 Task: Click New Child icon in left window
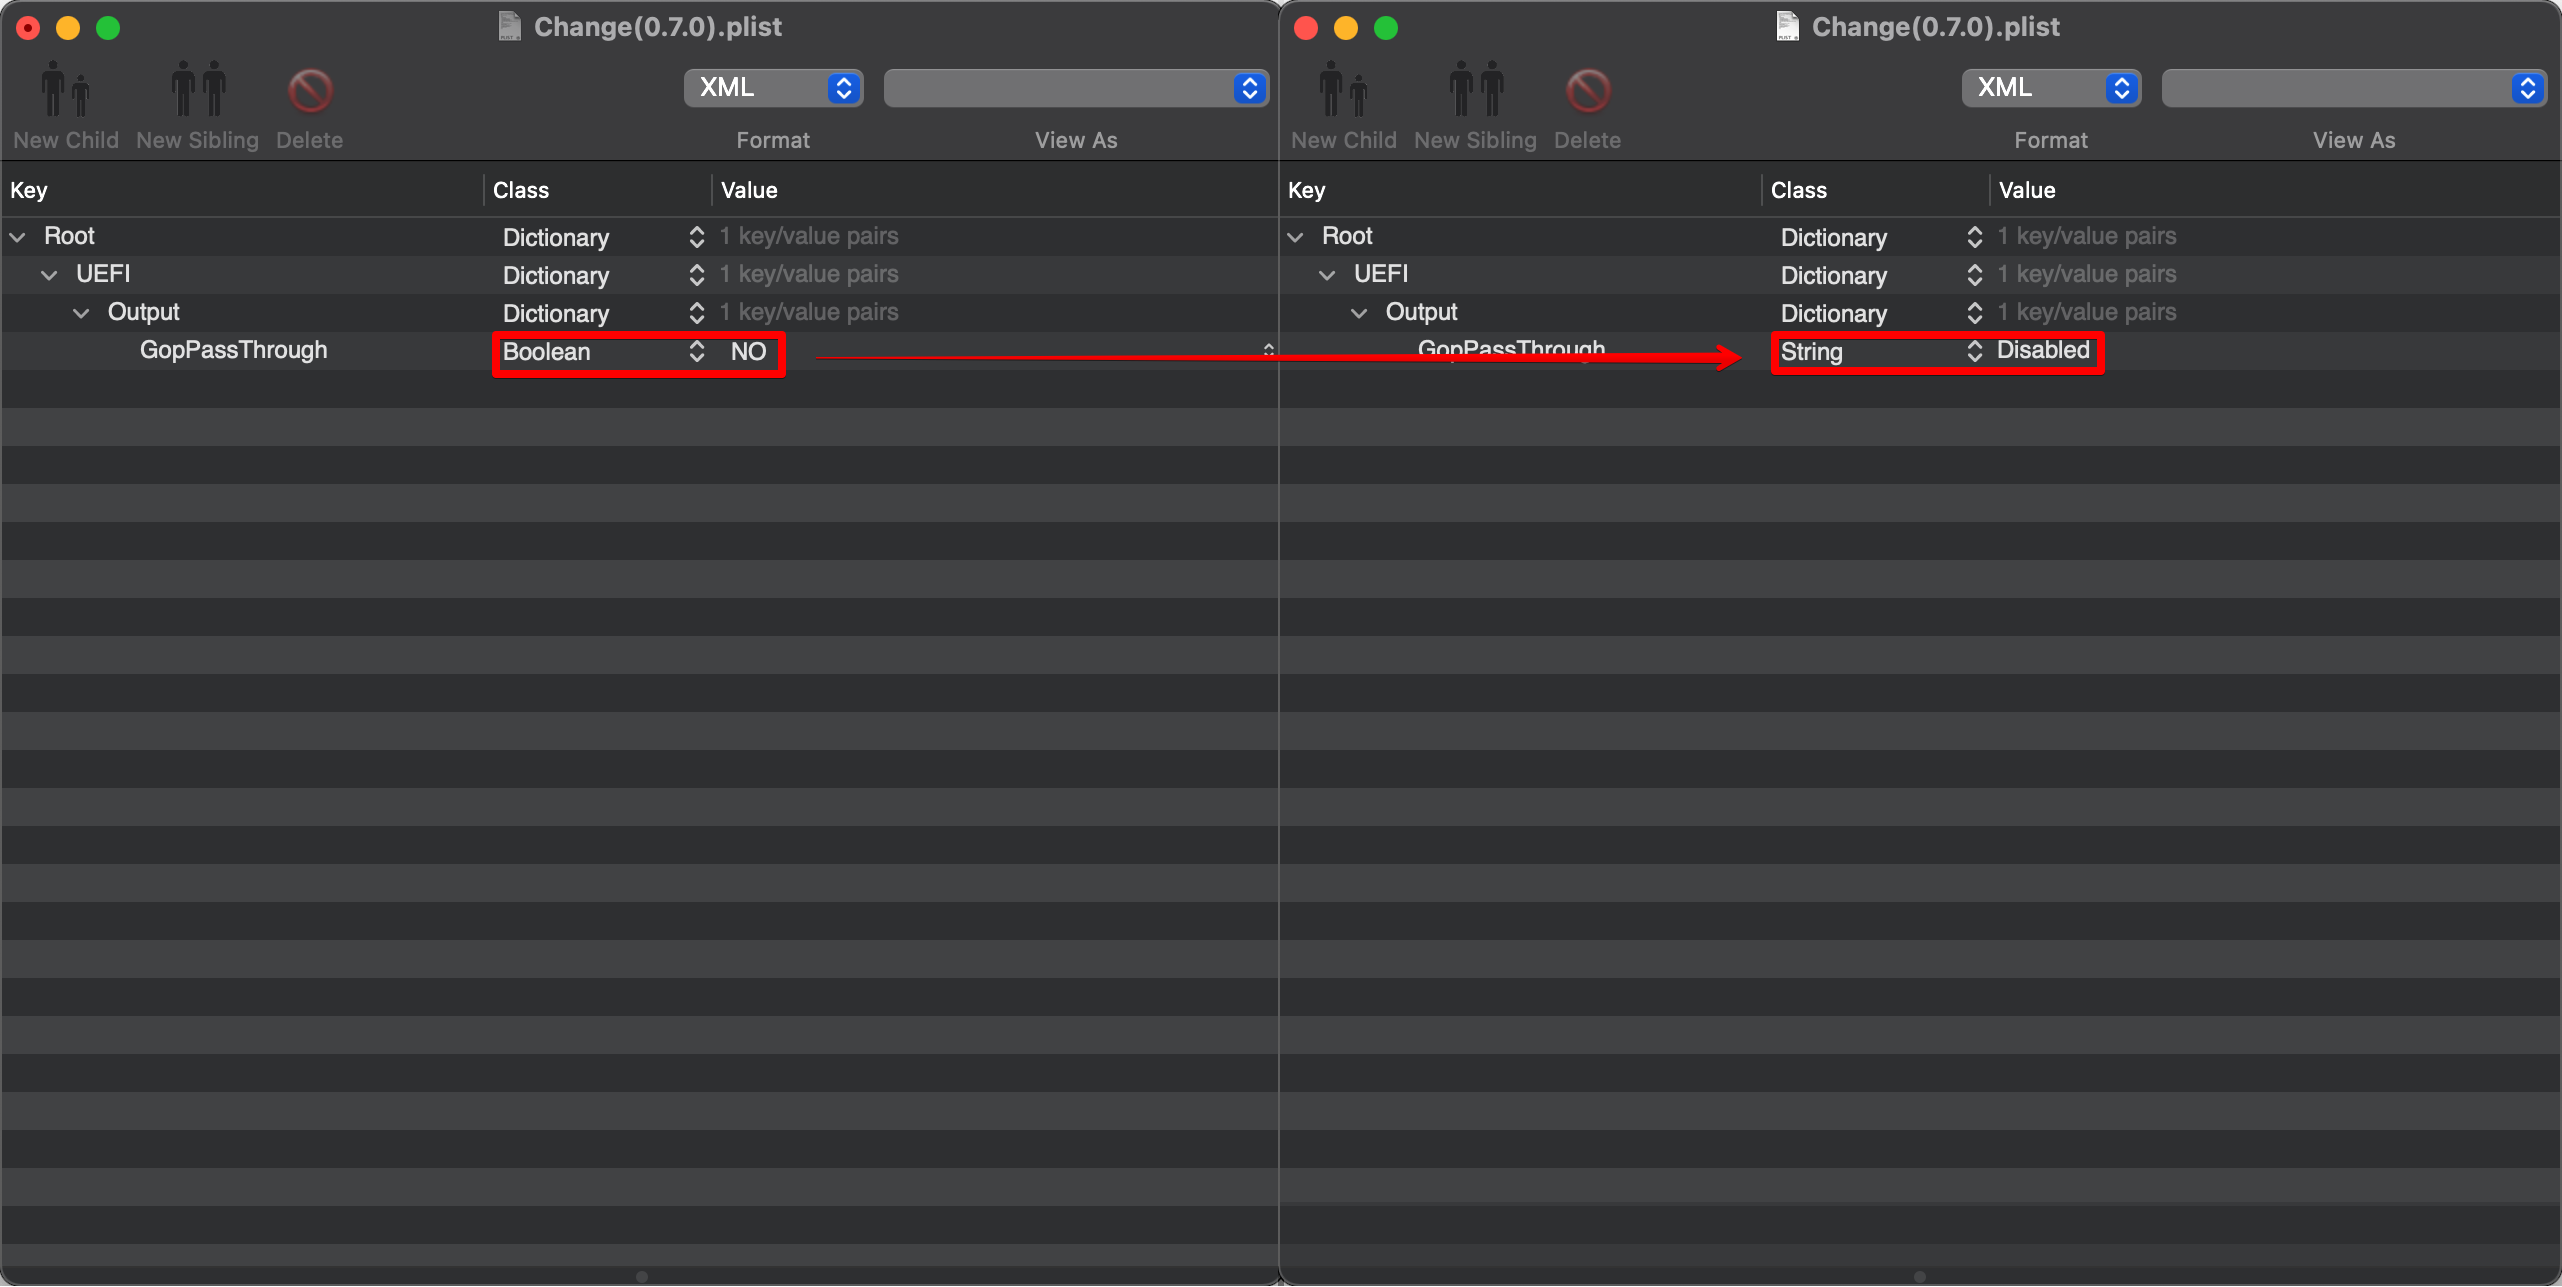click(x=65, y=91)
